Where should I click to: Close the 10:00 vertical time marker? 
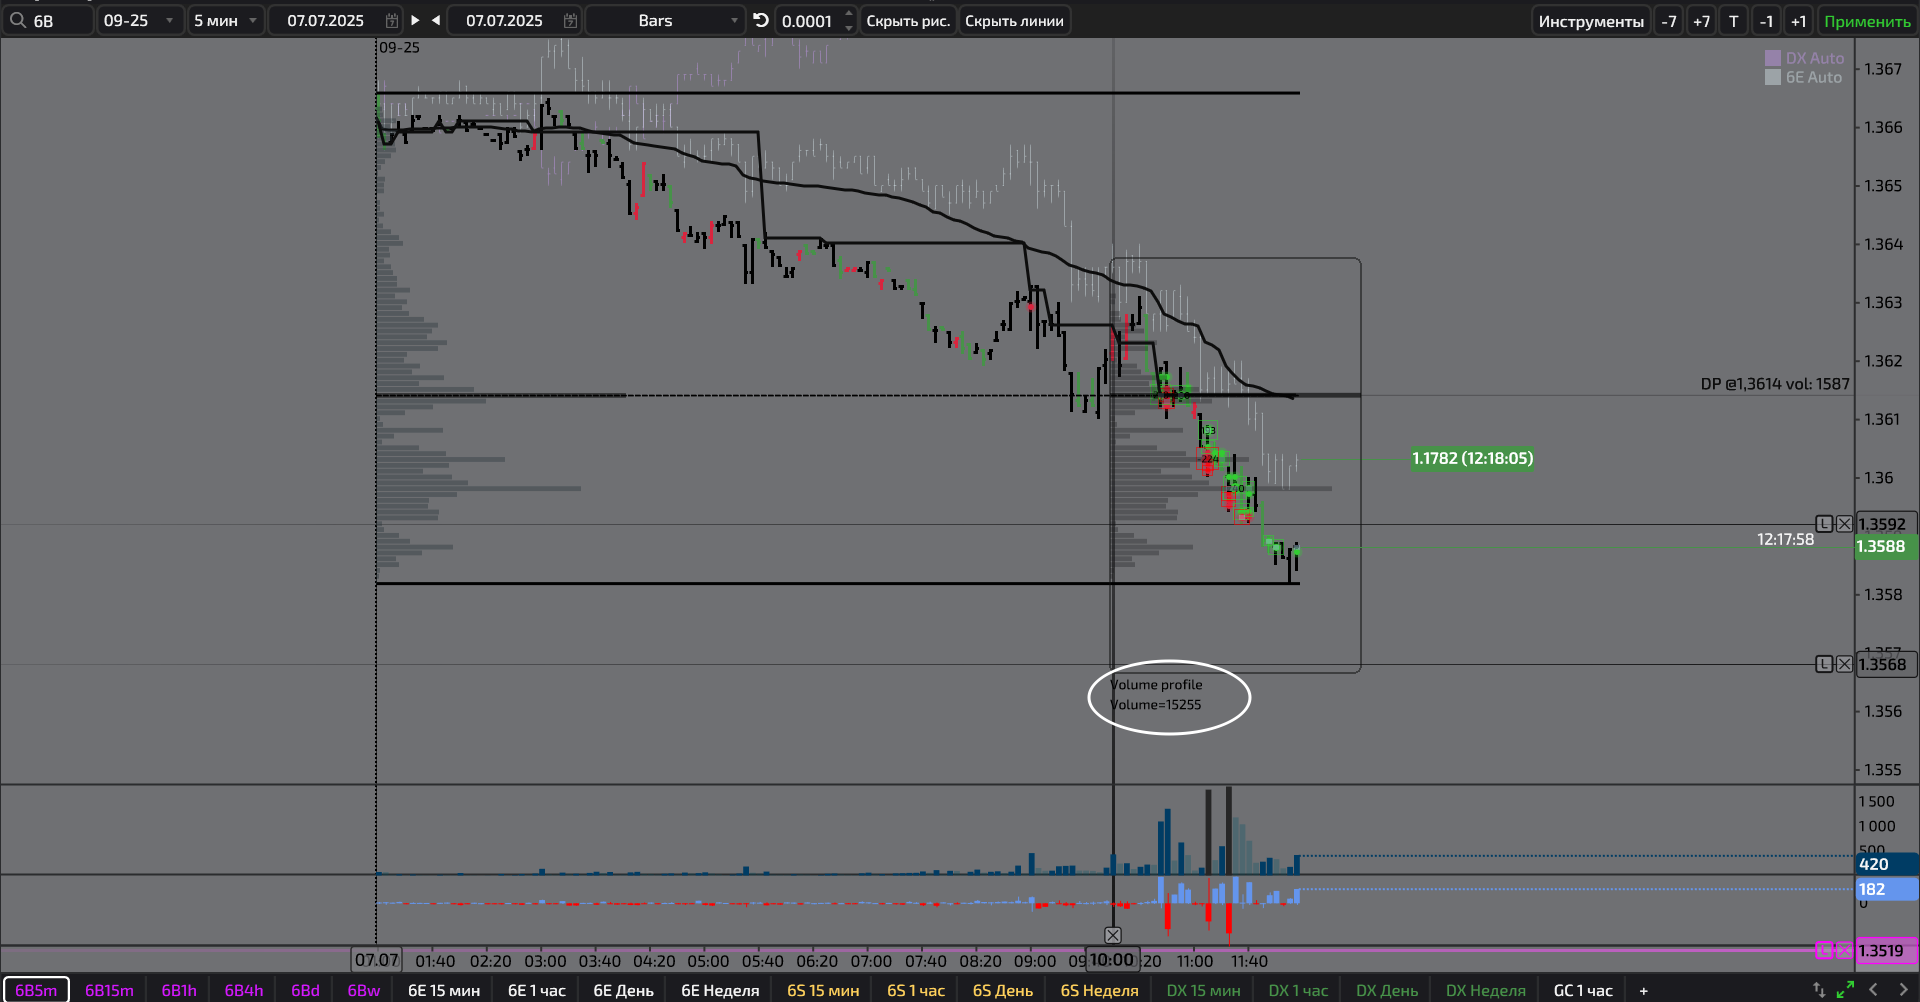1113,935
